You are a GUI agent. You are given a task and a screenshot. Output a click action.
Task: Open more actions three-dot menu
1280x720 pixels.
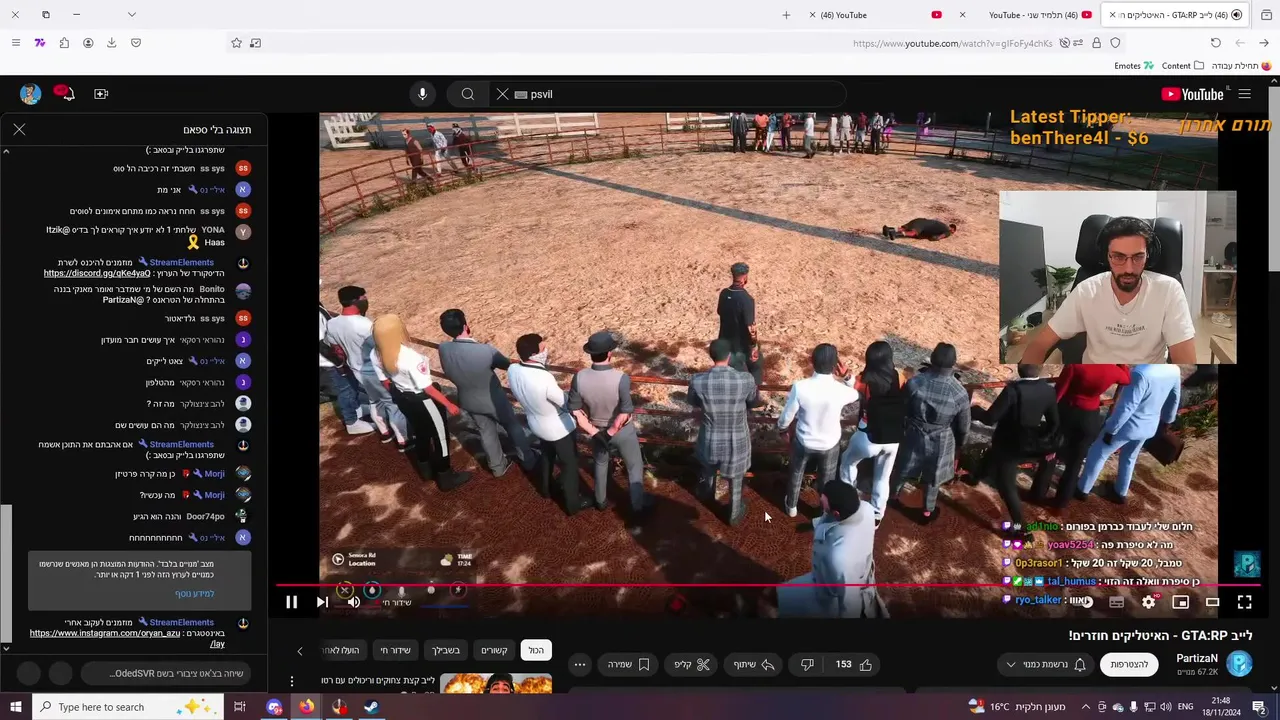[x=579, y=664]
